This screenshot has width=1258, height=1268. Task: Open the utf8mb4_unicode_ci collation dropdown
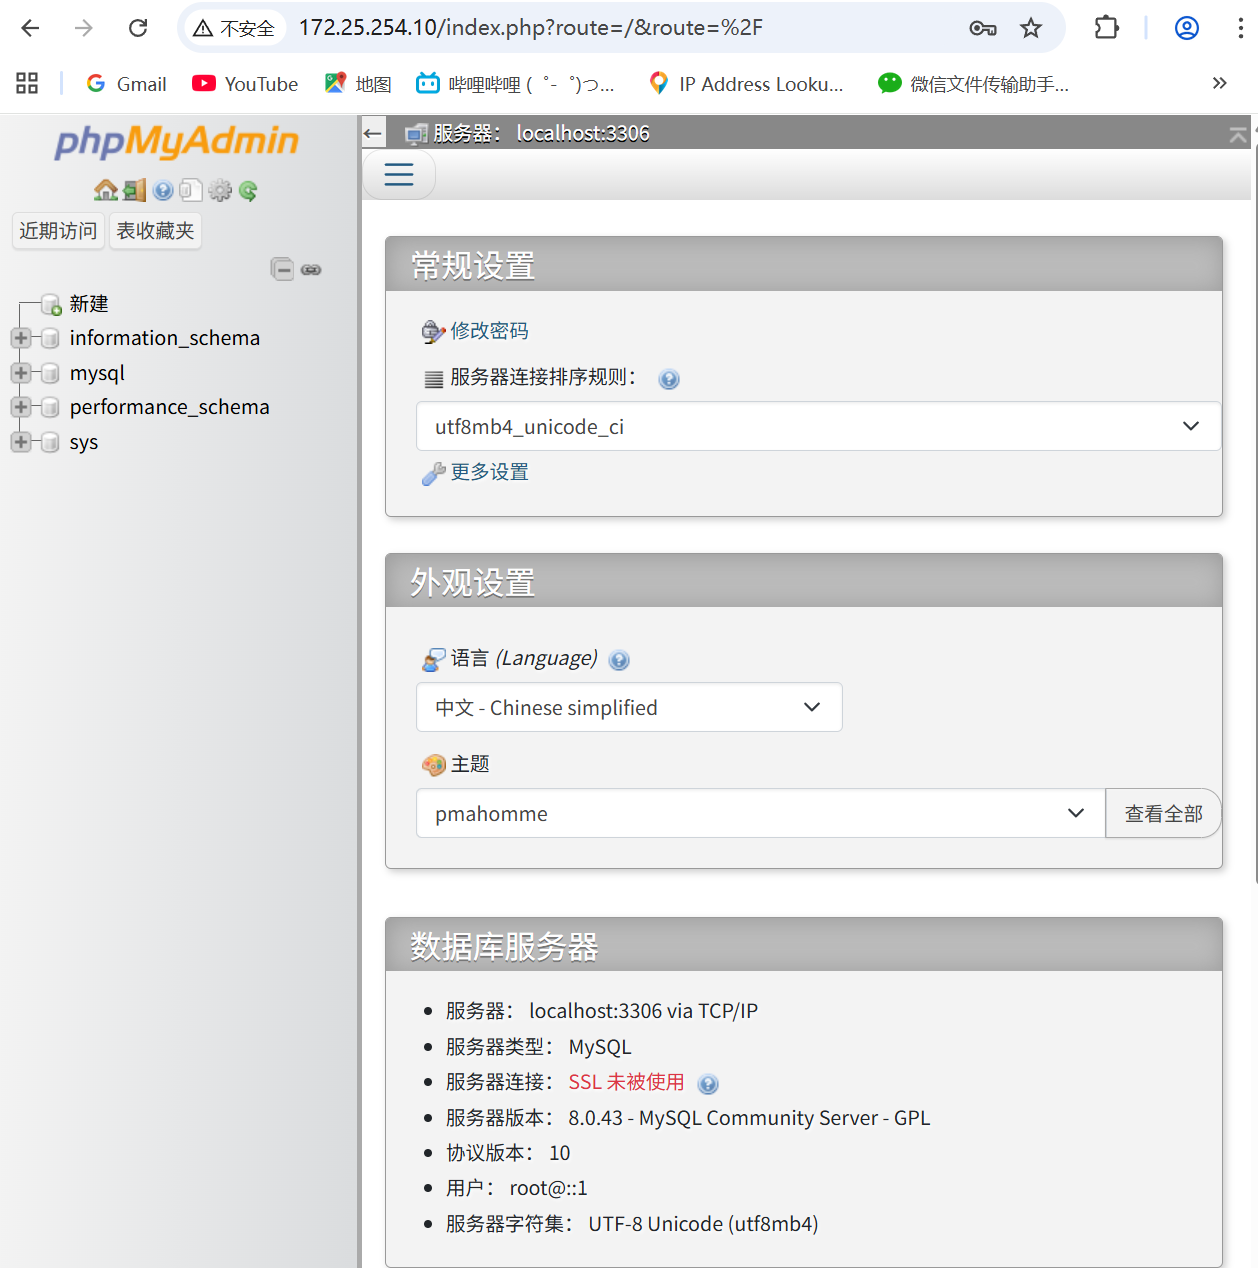(x=818, y=426)
